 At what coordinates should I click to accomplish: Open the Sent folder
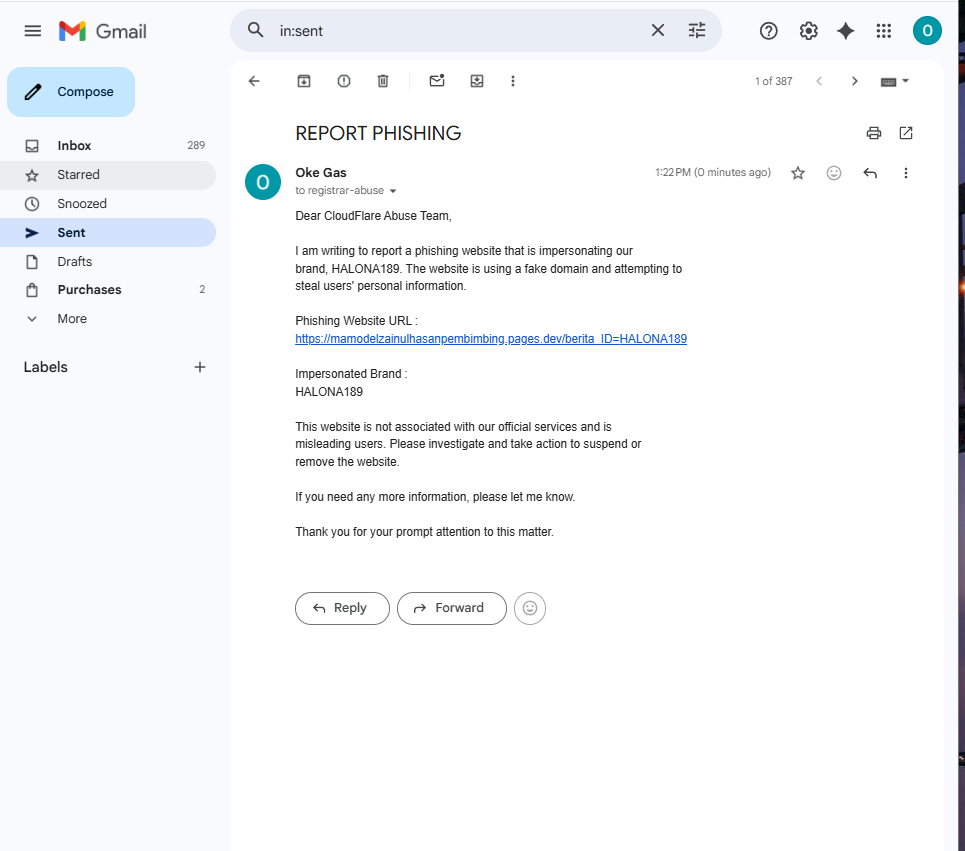point(108,233)
